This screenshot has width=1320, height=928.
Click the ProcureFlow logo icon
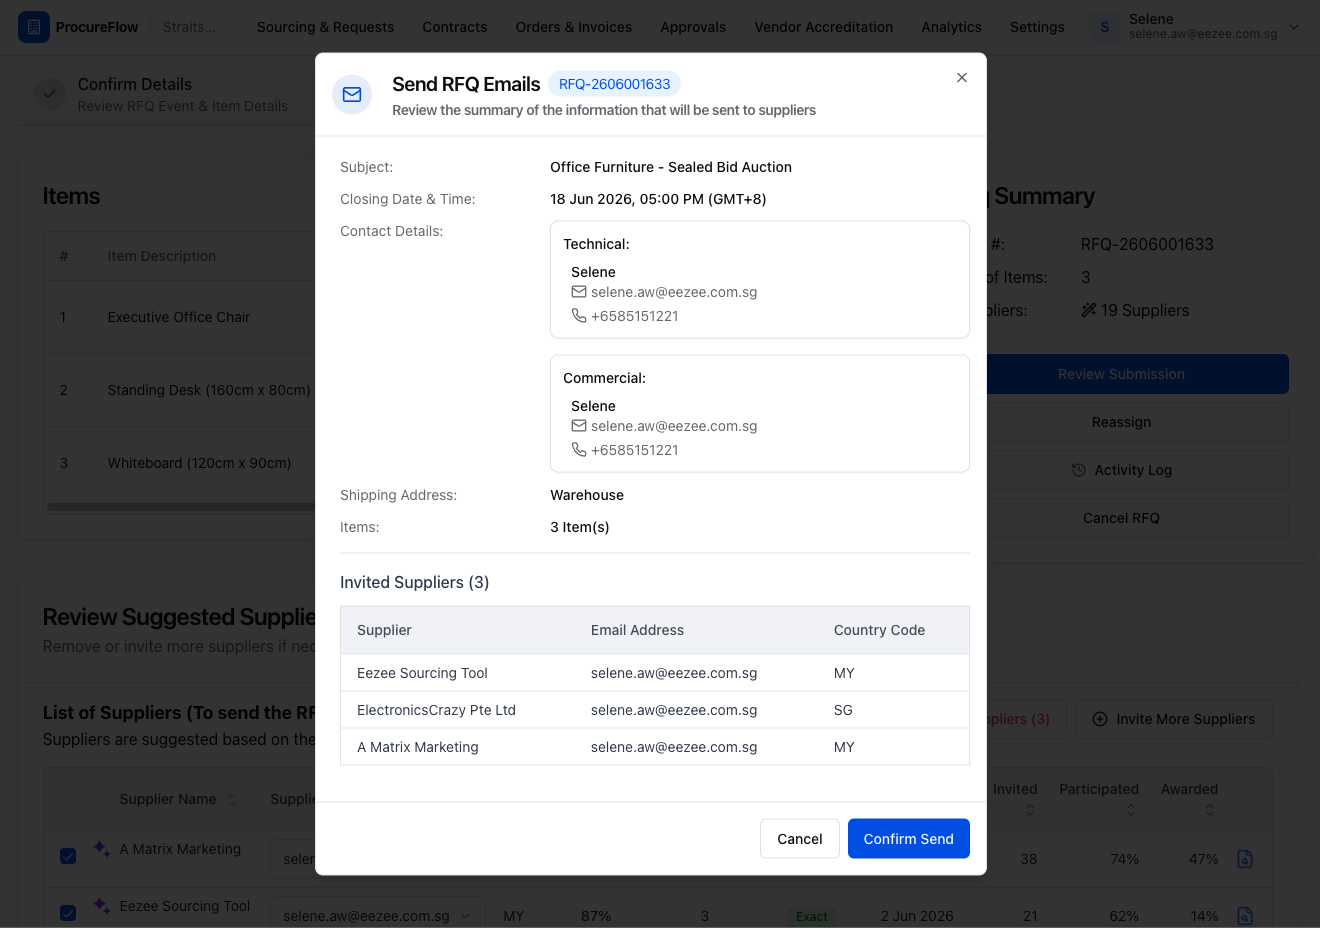(x=34, y=27)
